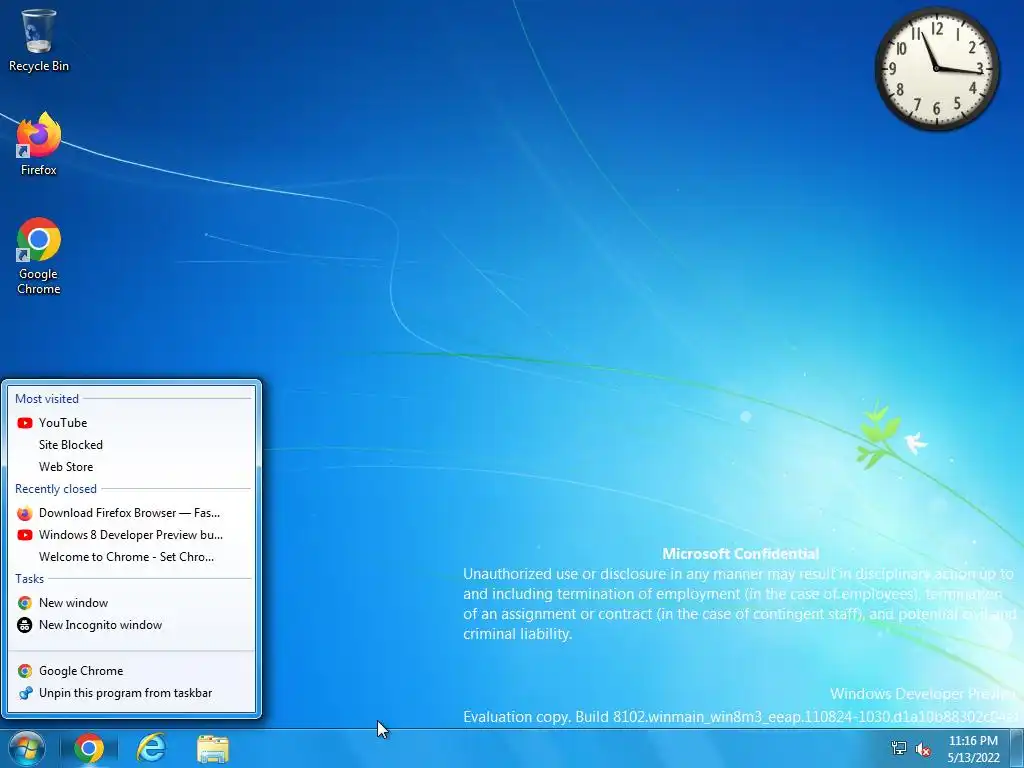Image resolution: width=1024 pixels, height=768 pixels.
Task: Choose New Incognito window task
Action: [133, 625]
